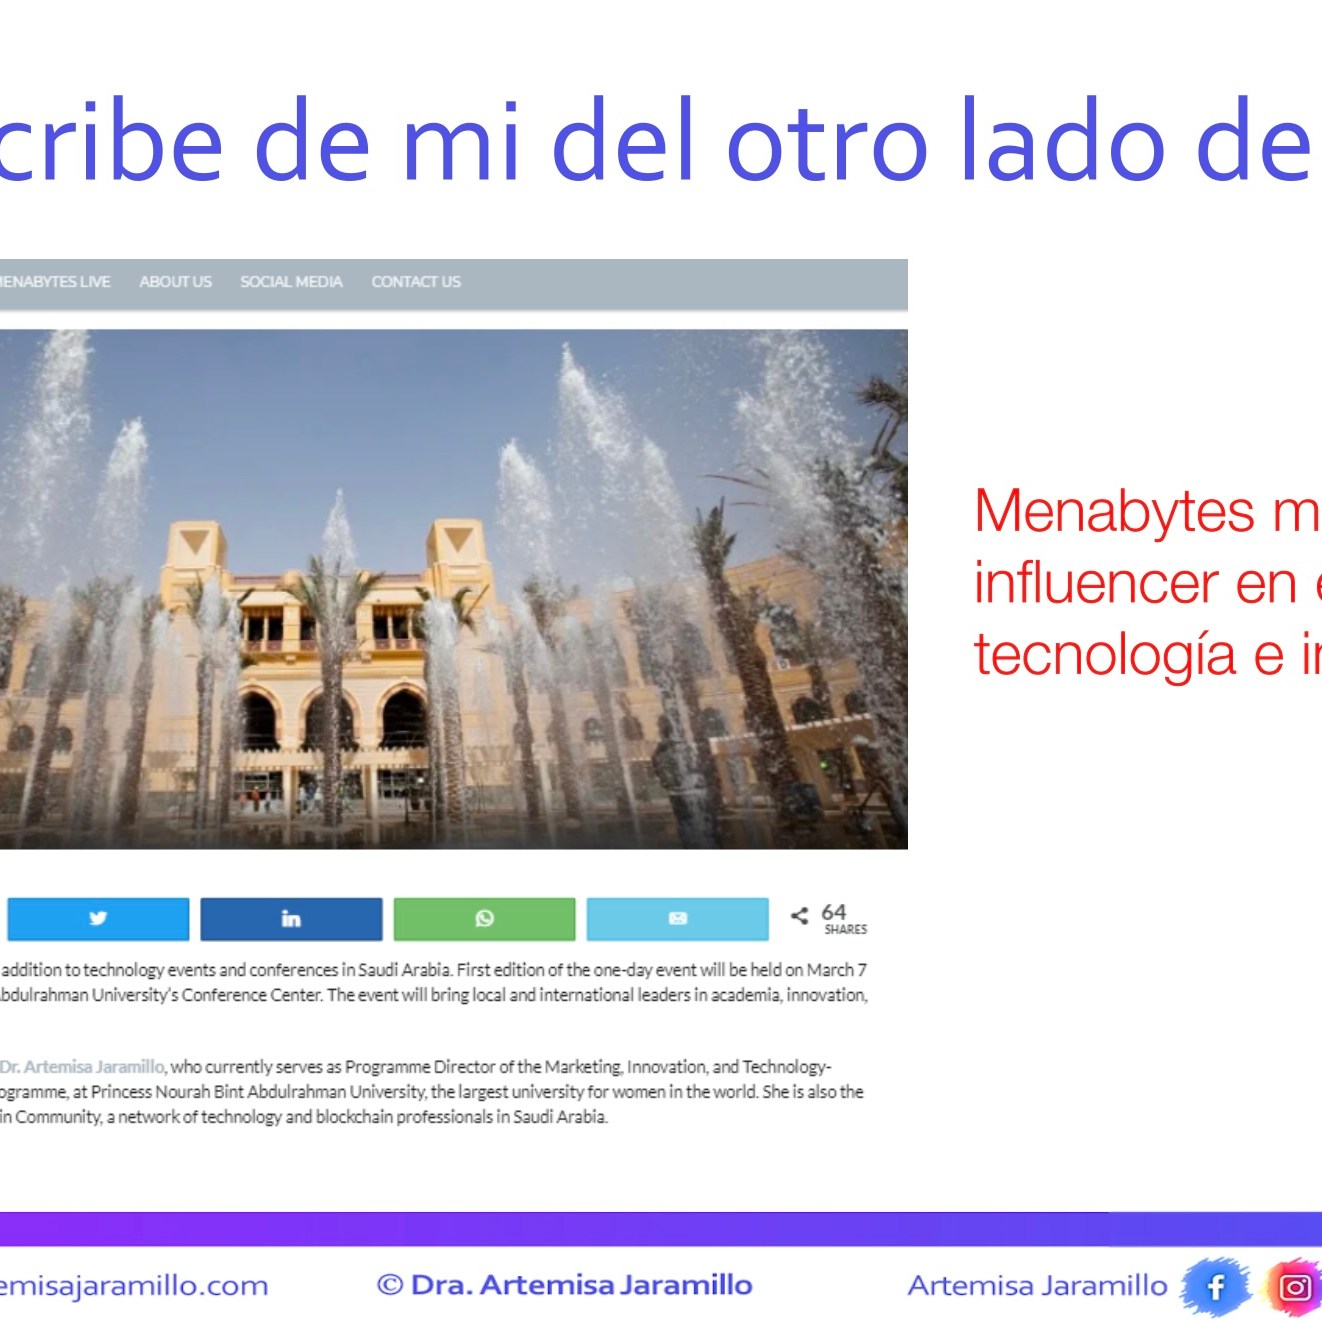
Task: Open the Menabytes Live menu item
Action: coord(54,282)
